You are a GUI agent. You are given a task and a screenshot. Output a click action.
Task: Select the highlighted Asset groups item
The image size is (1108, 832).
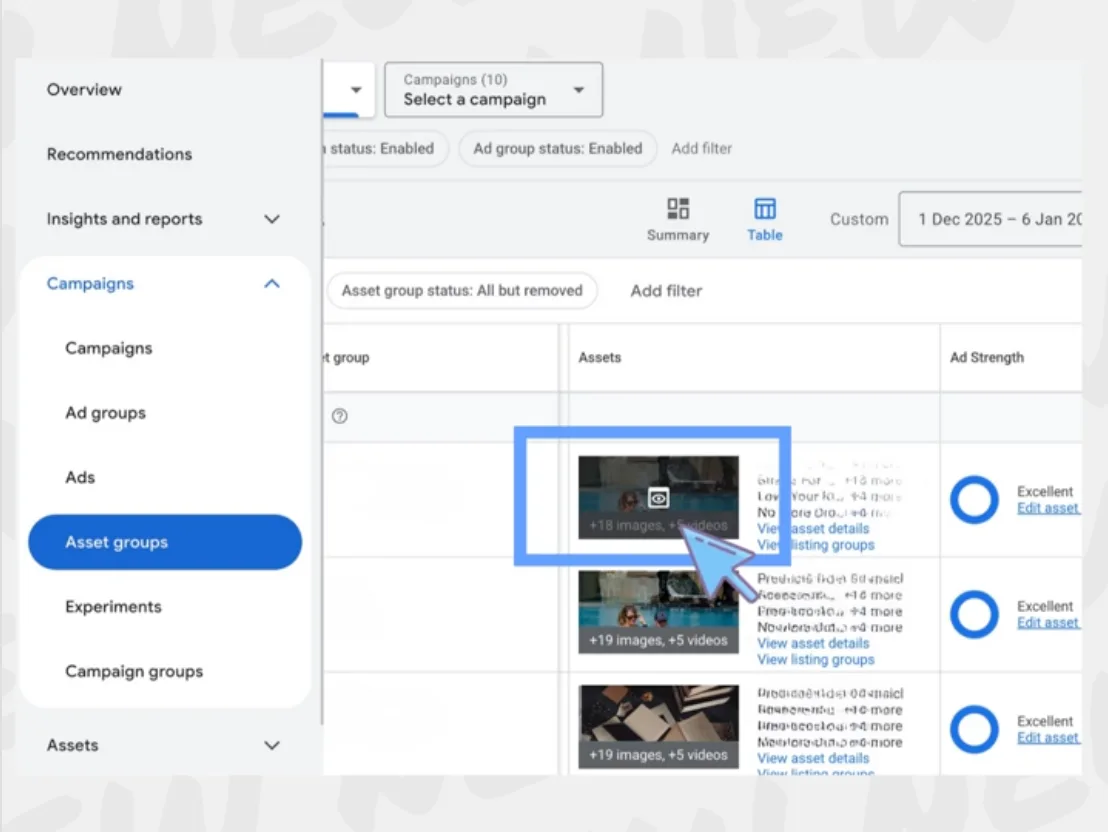point(165,542)
